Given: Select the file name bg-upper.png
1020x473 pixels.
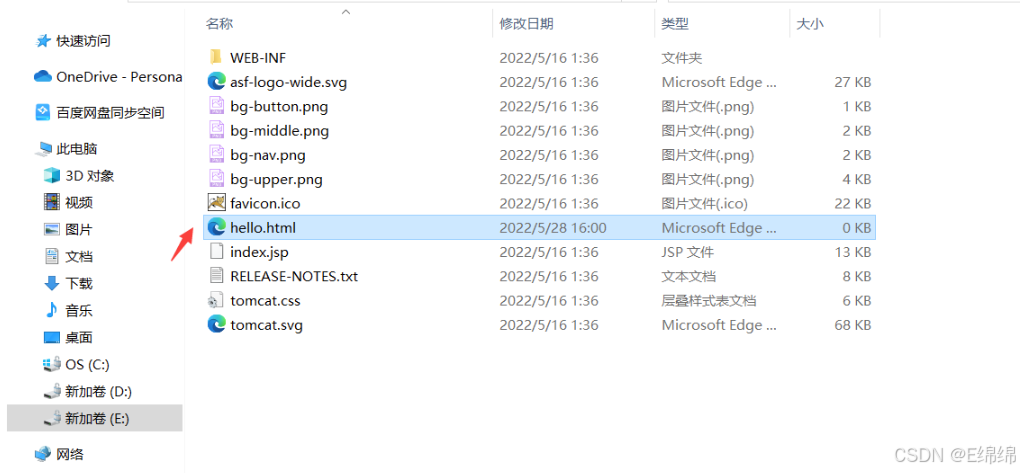Looking at the screenshot, I should pos(276,179).
